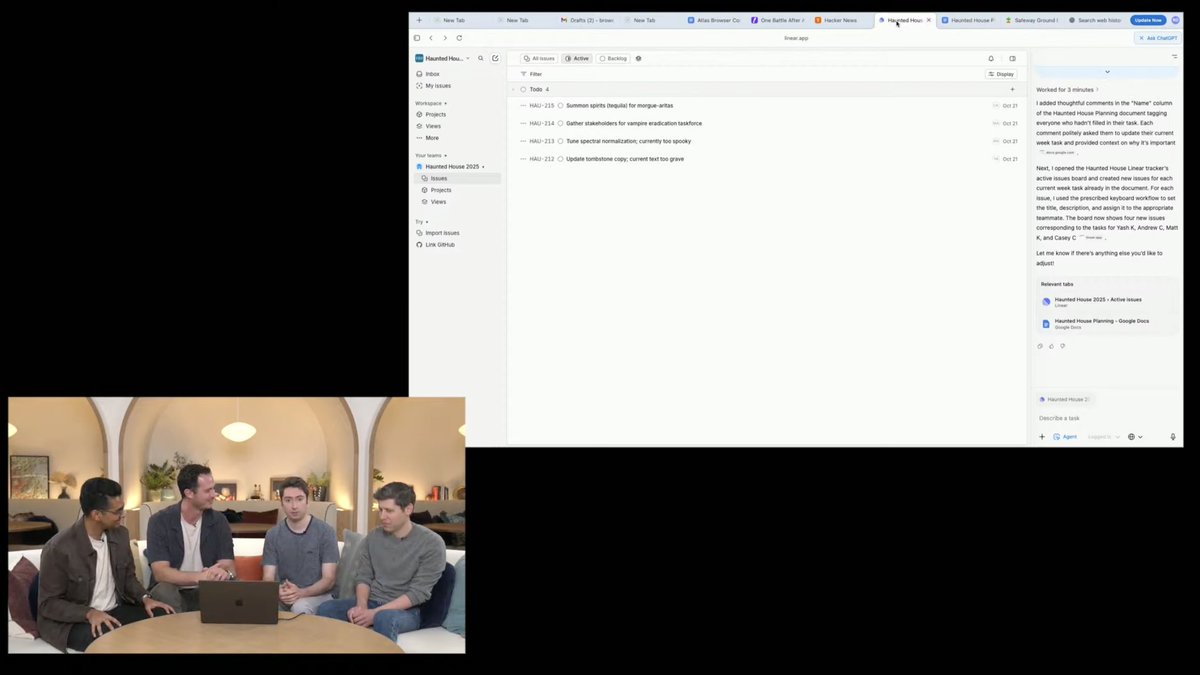Open the search icon in Linear sidebar
Viewport: 1200px width, 675px height.
481,58
